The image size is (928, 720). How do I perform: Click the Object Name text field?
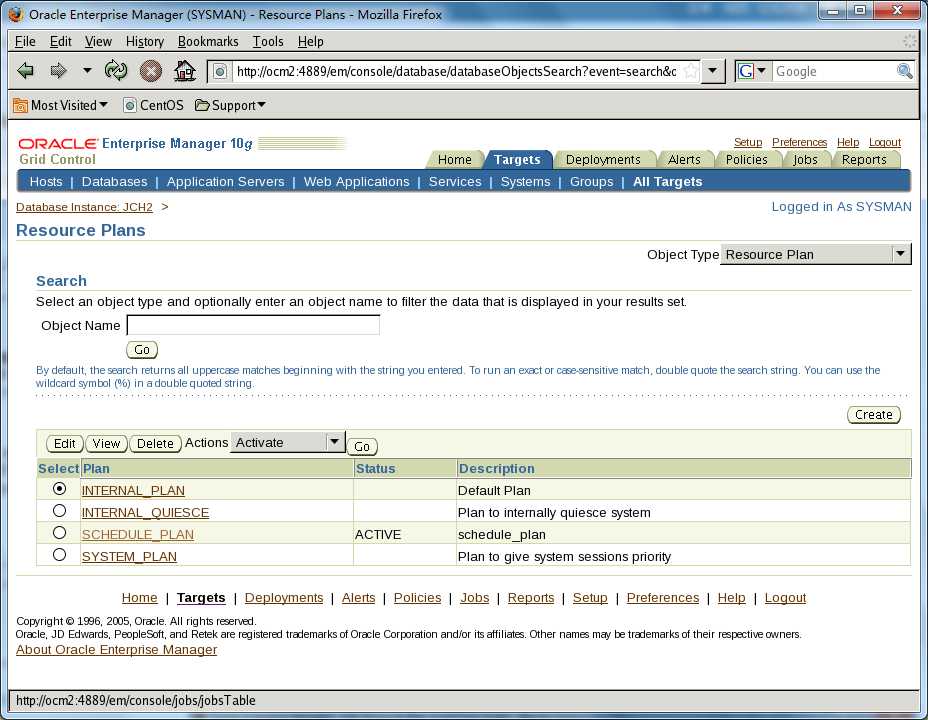(x=253, y=325)
